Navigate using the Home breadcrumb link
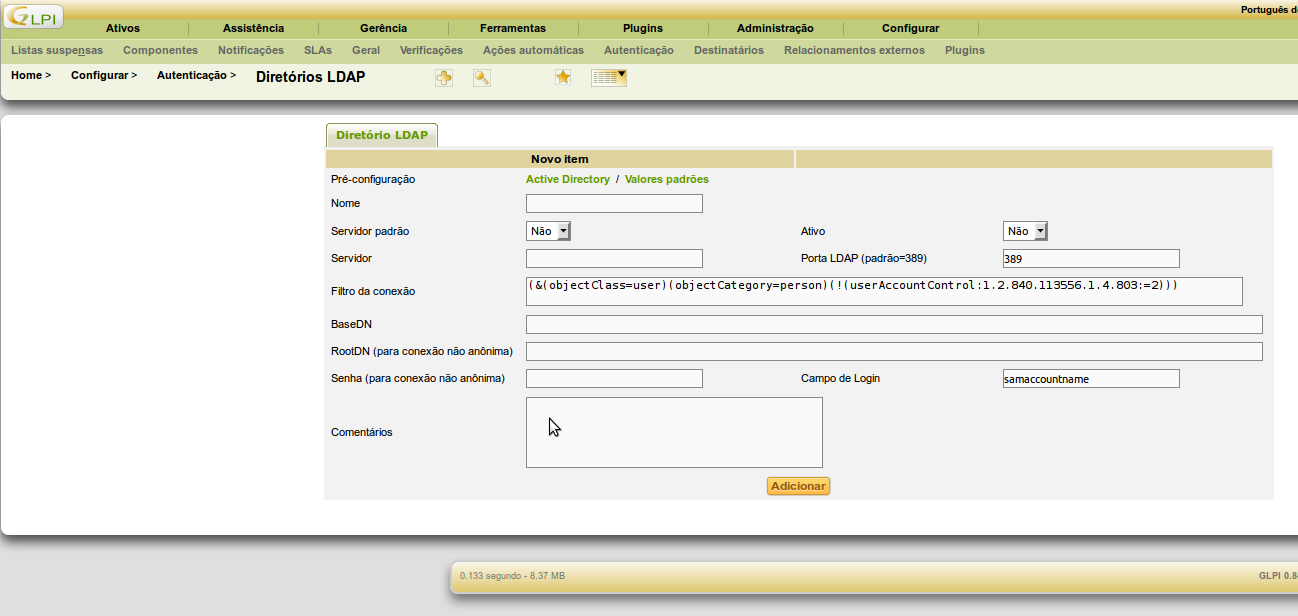 26,75
